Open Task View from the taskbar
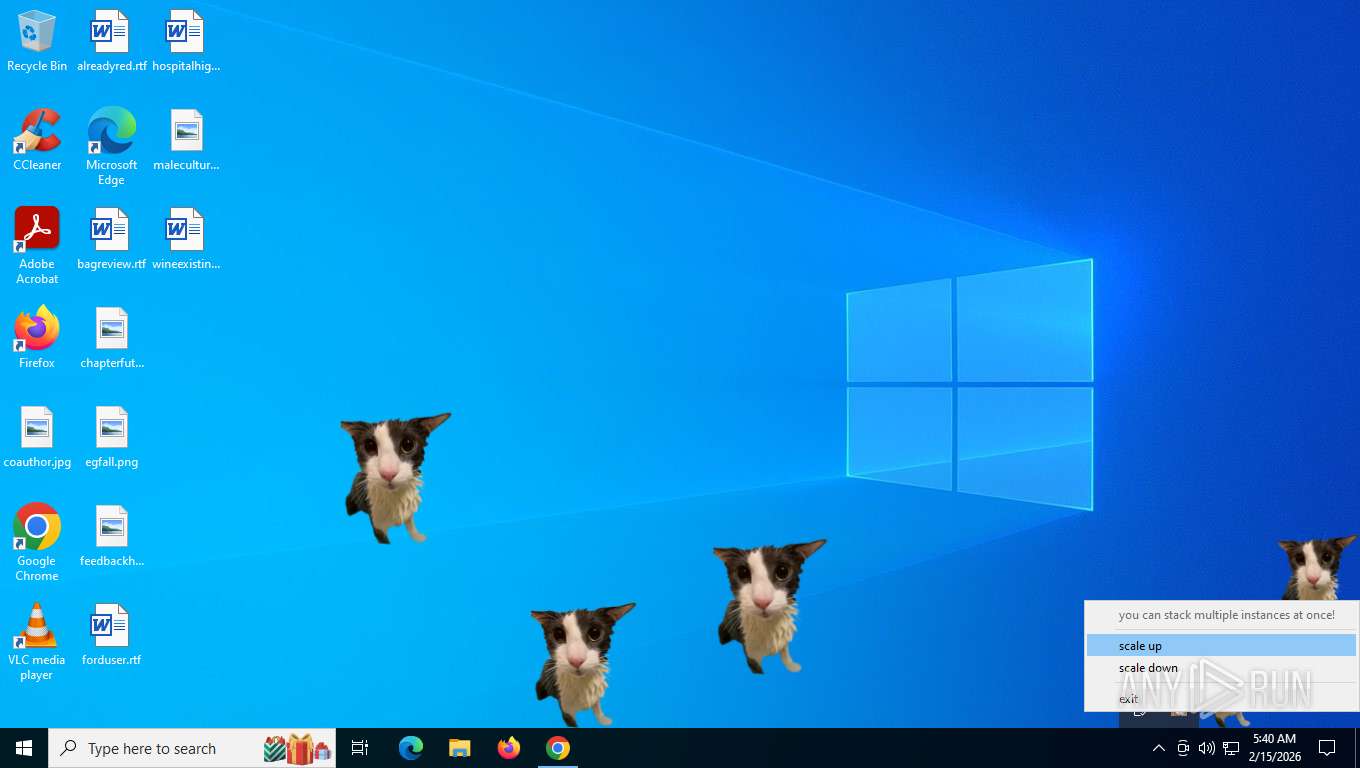The image size is (1360, 768). [360, 748]
